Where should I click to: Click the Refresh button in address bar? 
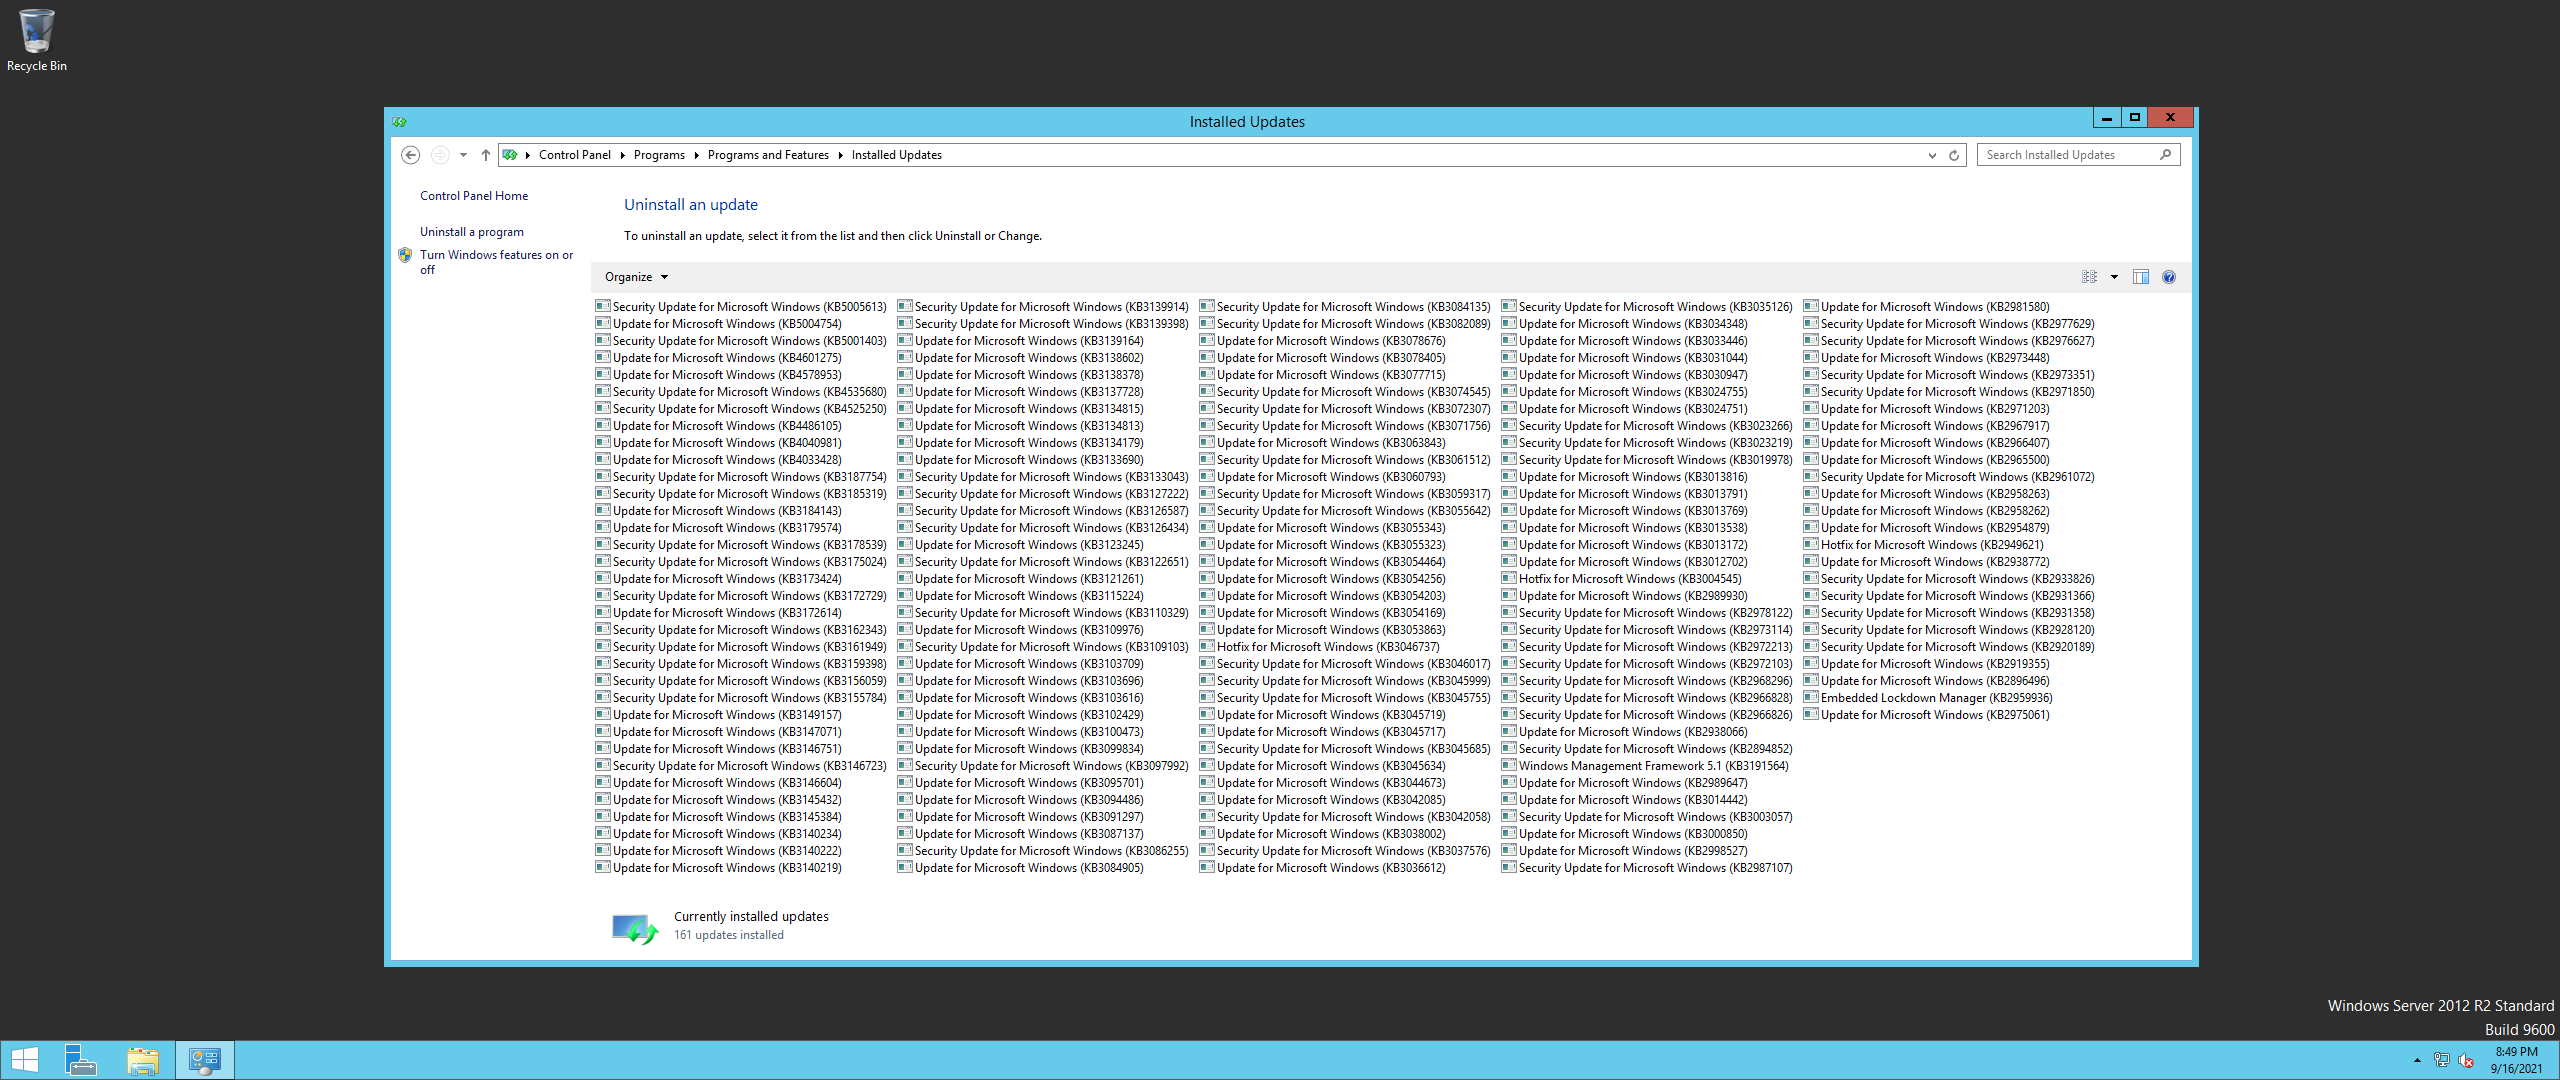tap(1954, 155)
